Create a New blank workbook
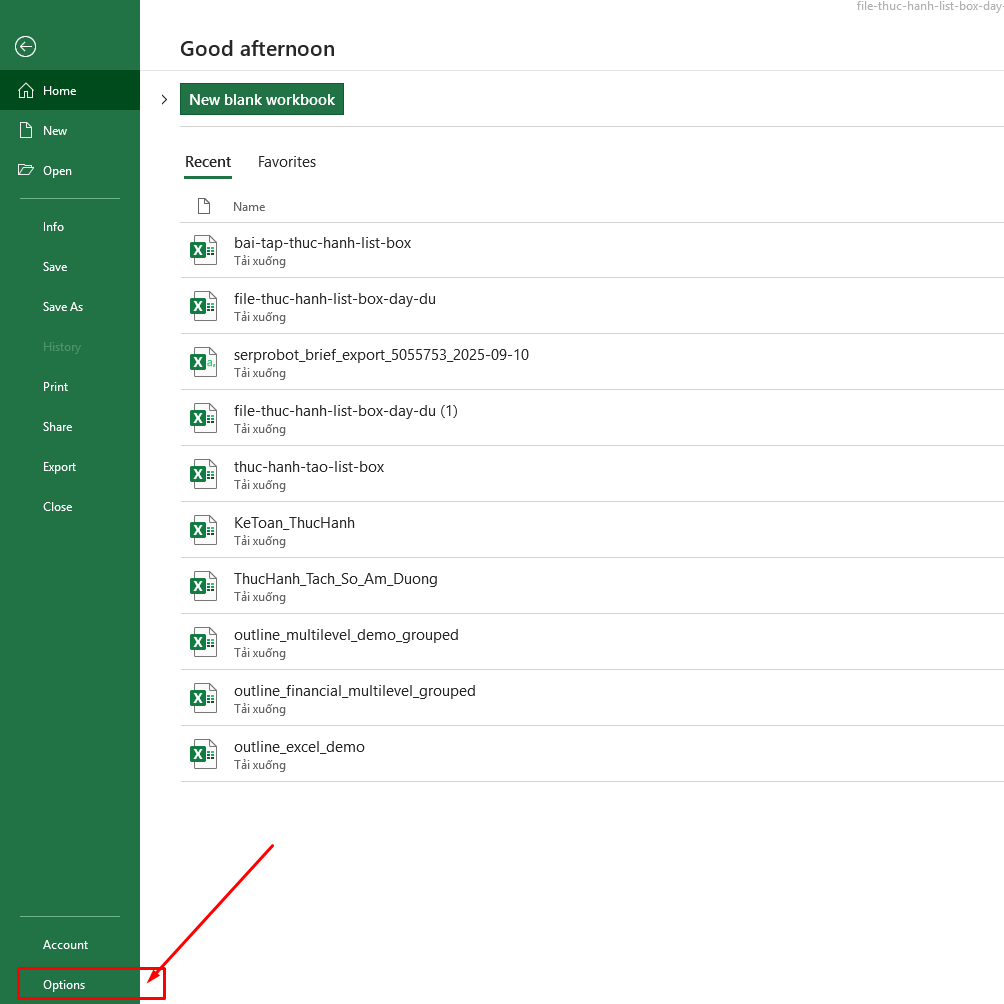Viewport: 1004px width, 1004px height. 261,99
